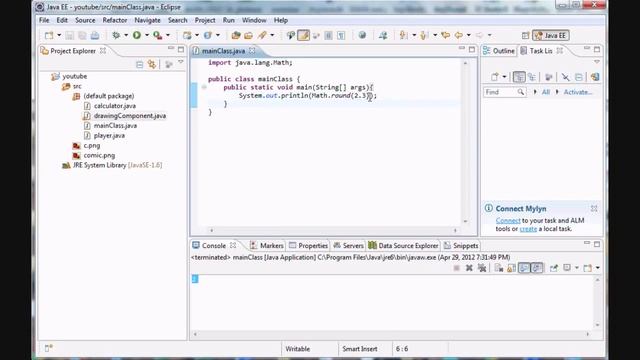Click the Find field in Task List
This screenshot has width=640, height=360.
tap(504, 92)
